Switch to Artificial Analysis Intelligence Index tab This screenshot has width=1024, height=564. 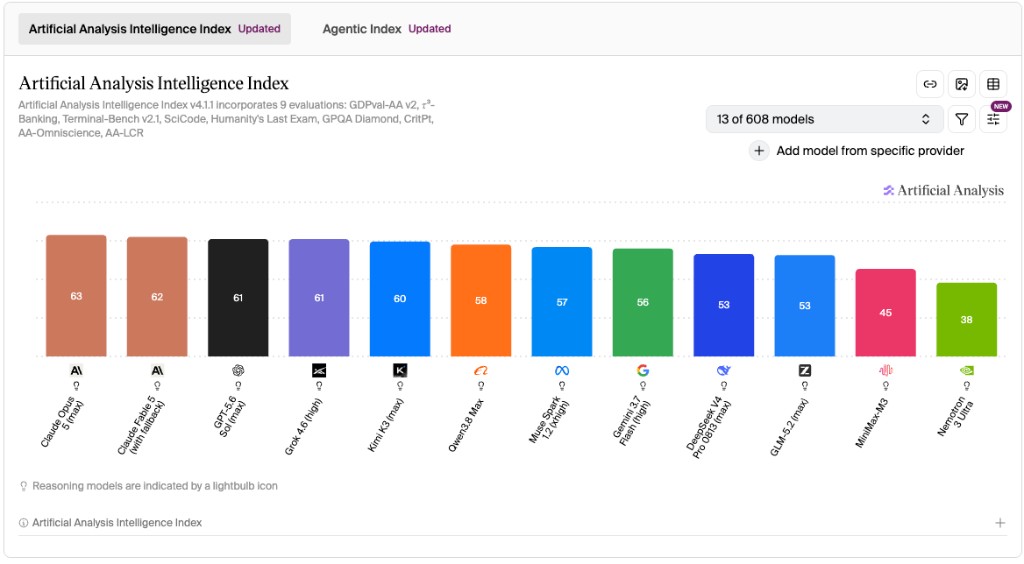pos(154,29)
